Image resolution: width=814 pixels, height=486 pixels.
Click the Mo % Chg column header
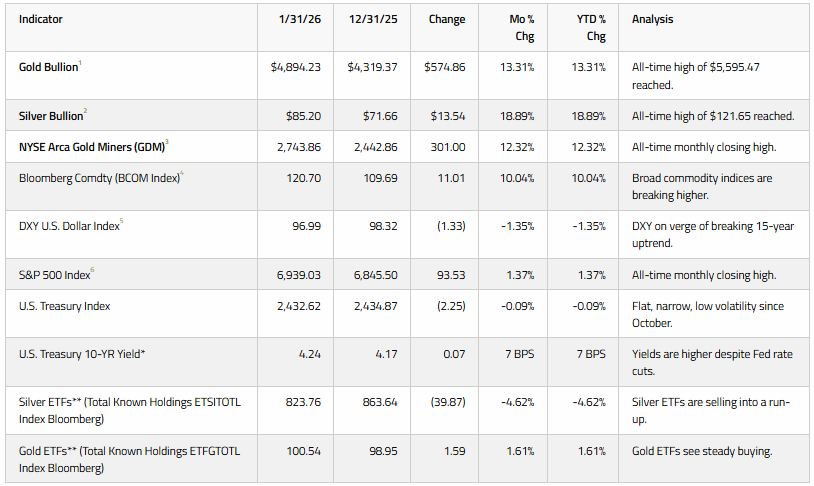522,28
